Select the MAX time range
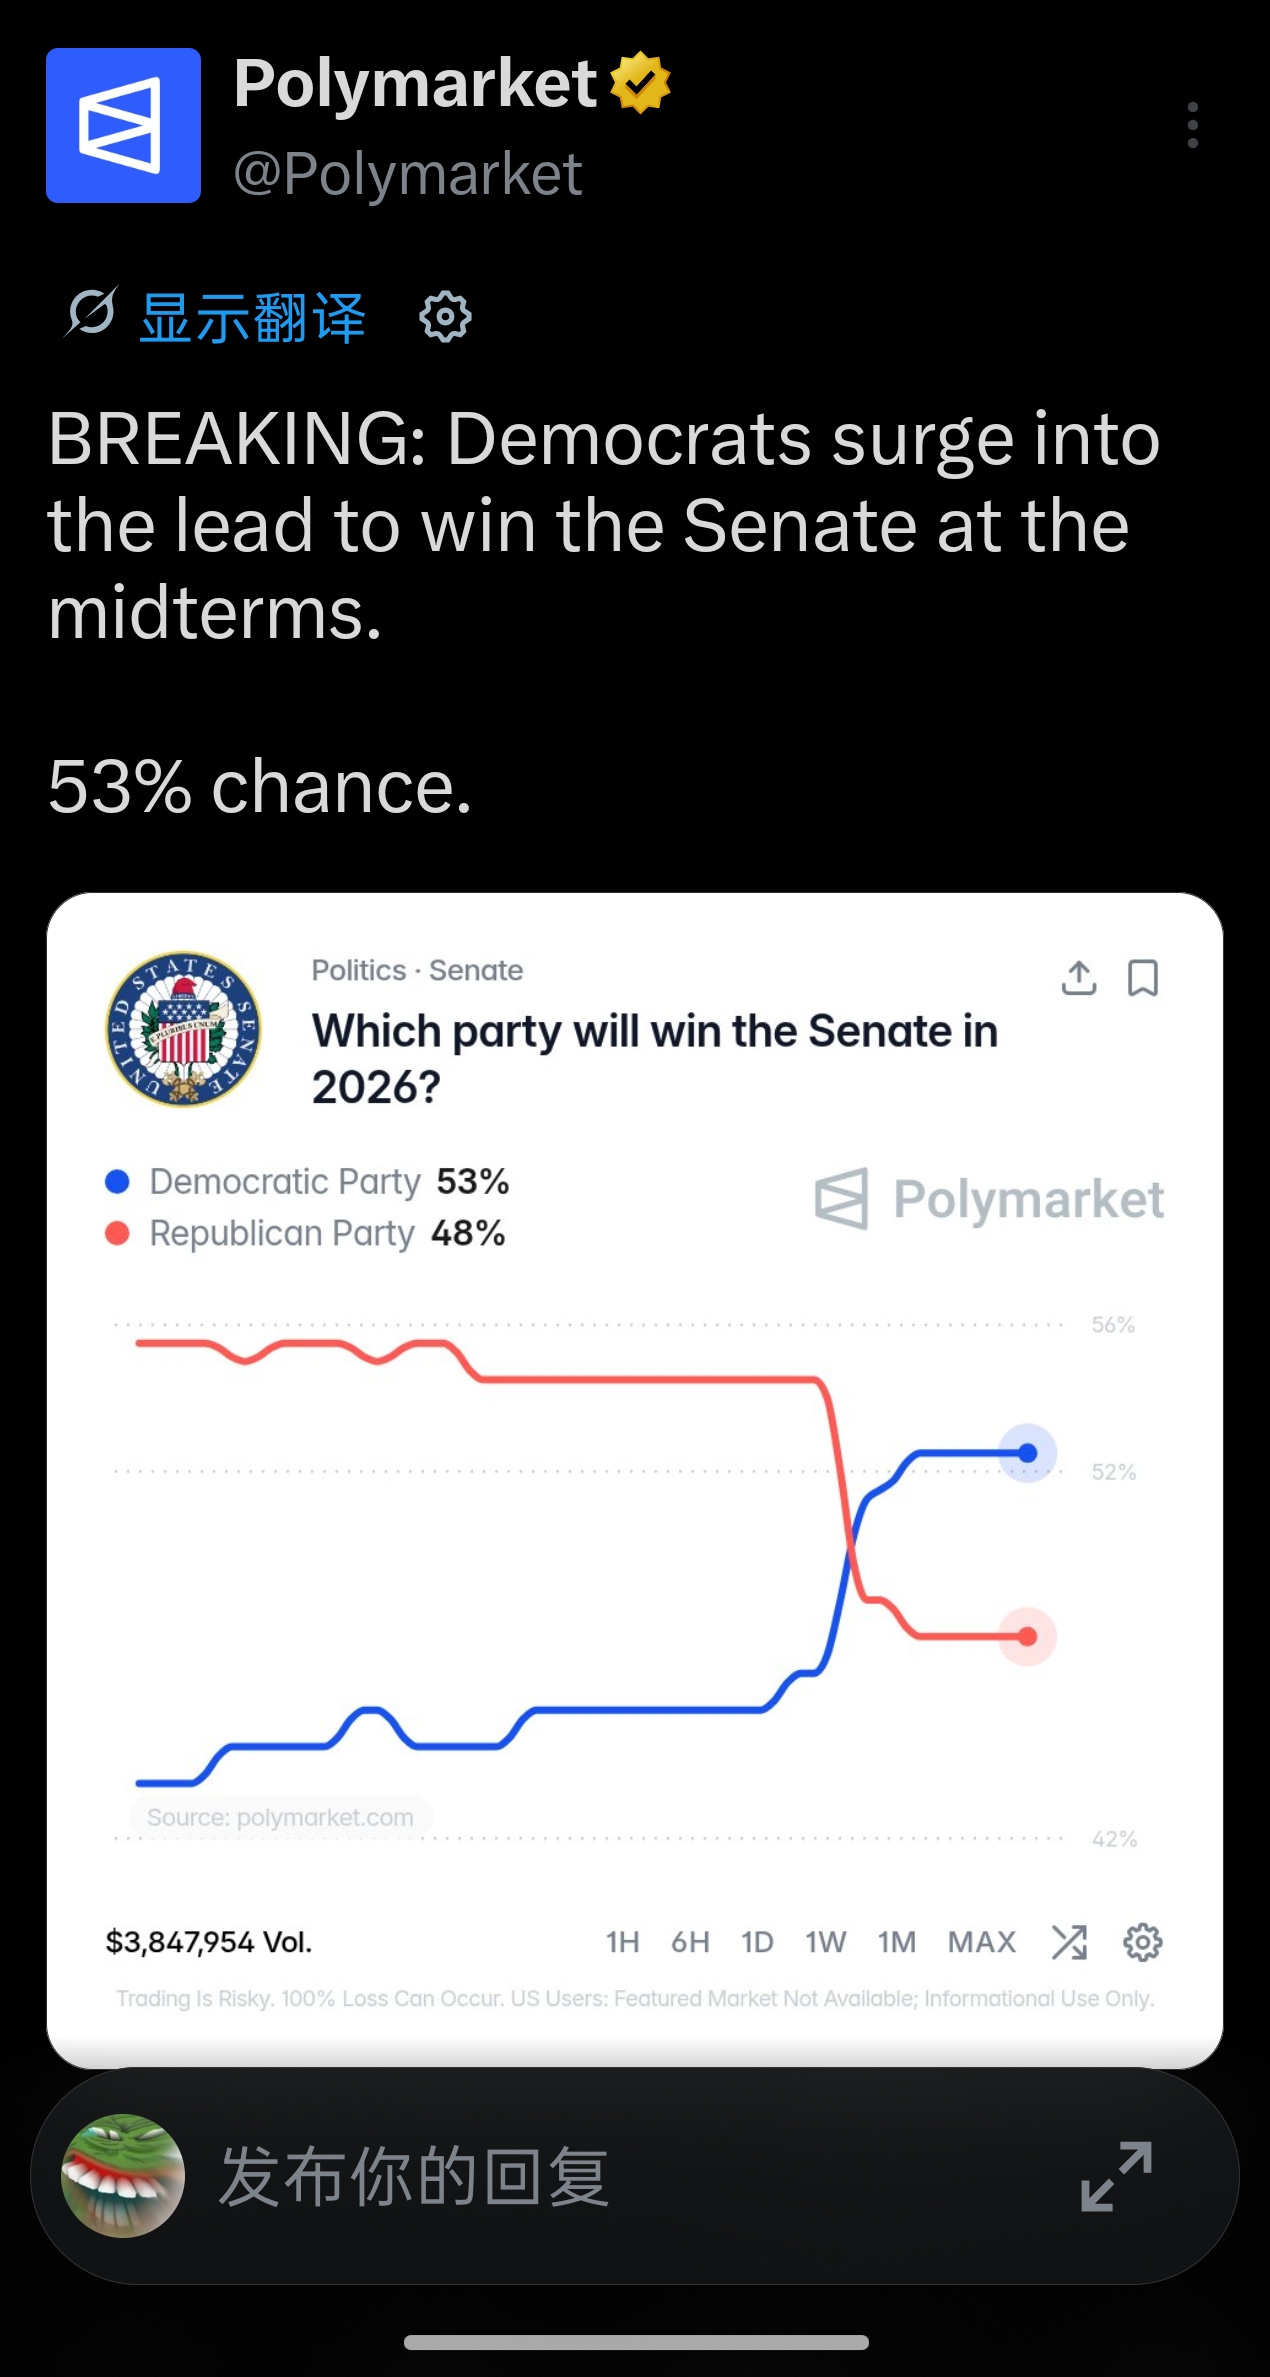 [982, 1942]
